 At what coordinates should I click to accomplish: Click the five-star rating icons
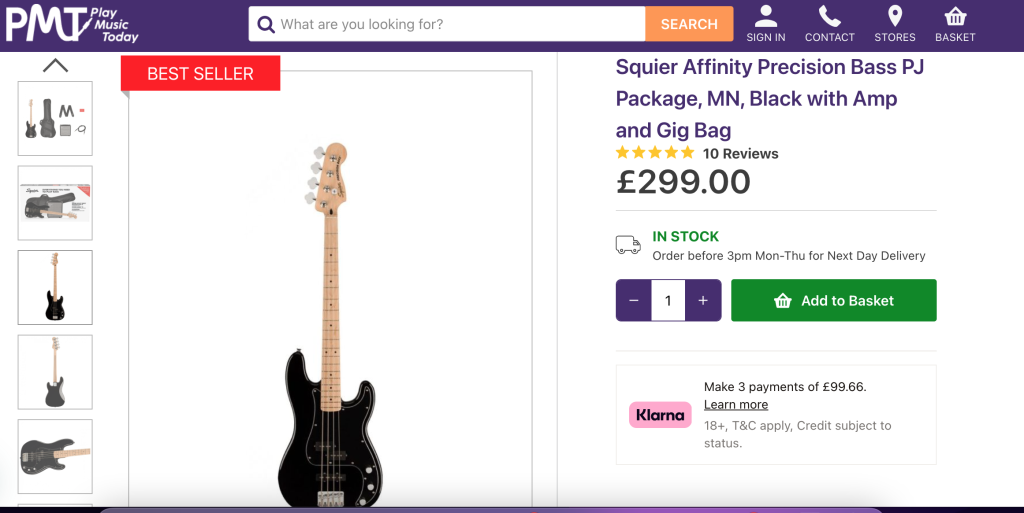tap(655, 153)
